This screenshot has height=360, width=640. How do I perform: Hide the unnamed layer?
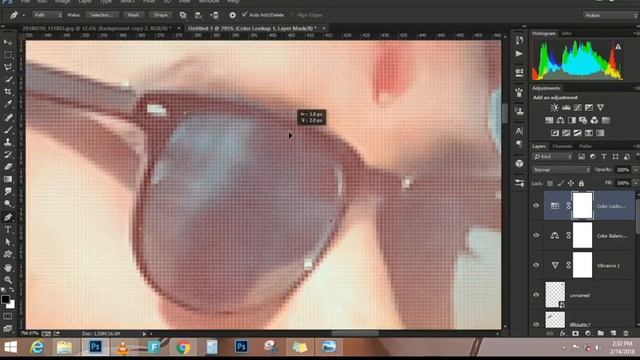tap(536, 295)
